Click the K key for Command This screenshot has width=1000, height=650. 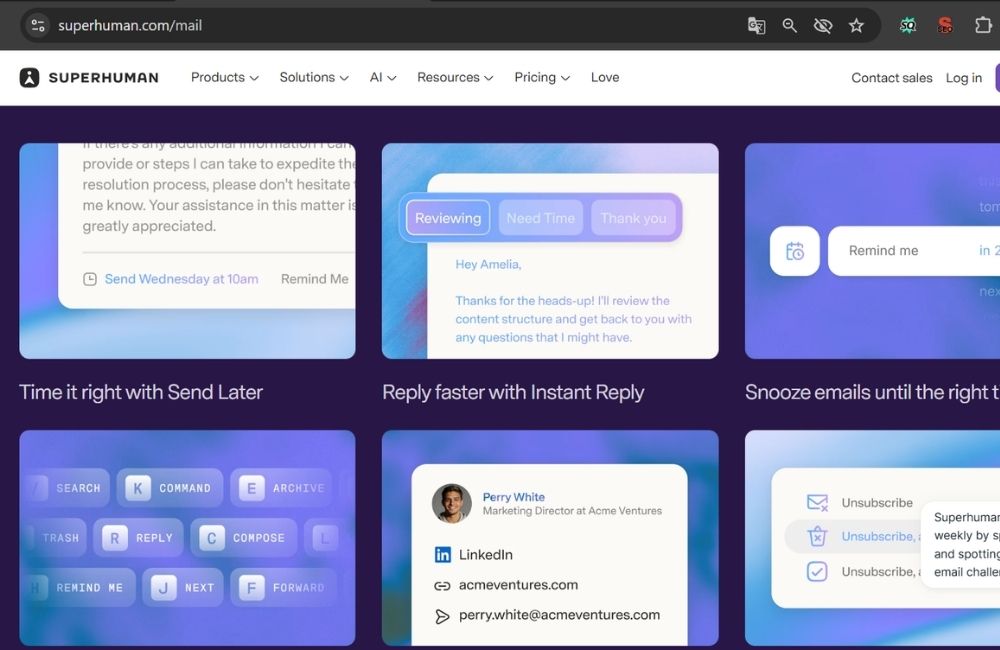[x=138, y=488]
